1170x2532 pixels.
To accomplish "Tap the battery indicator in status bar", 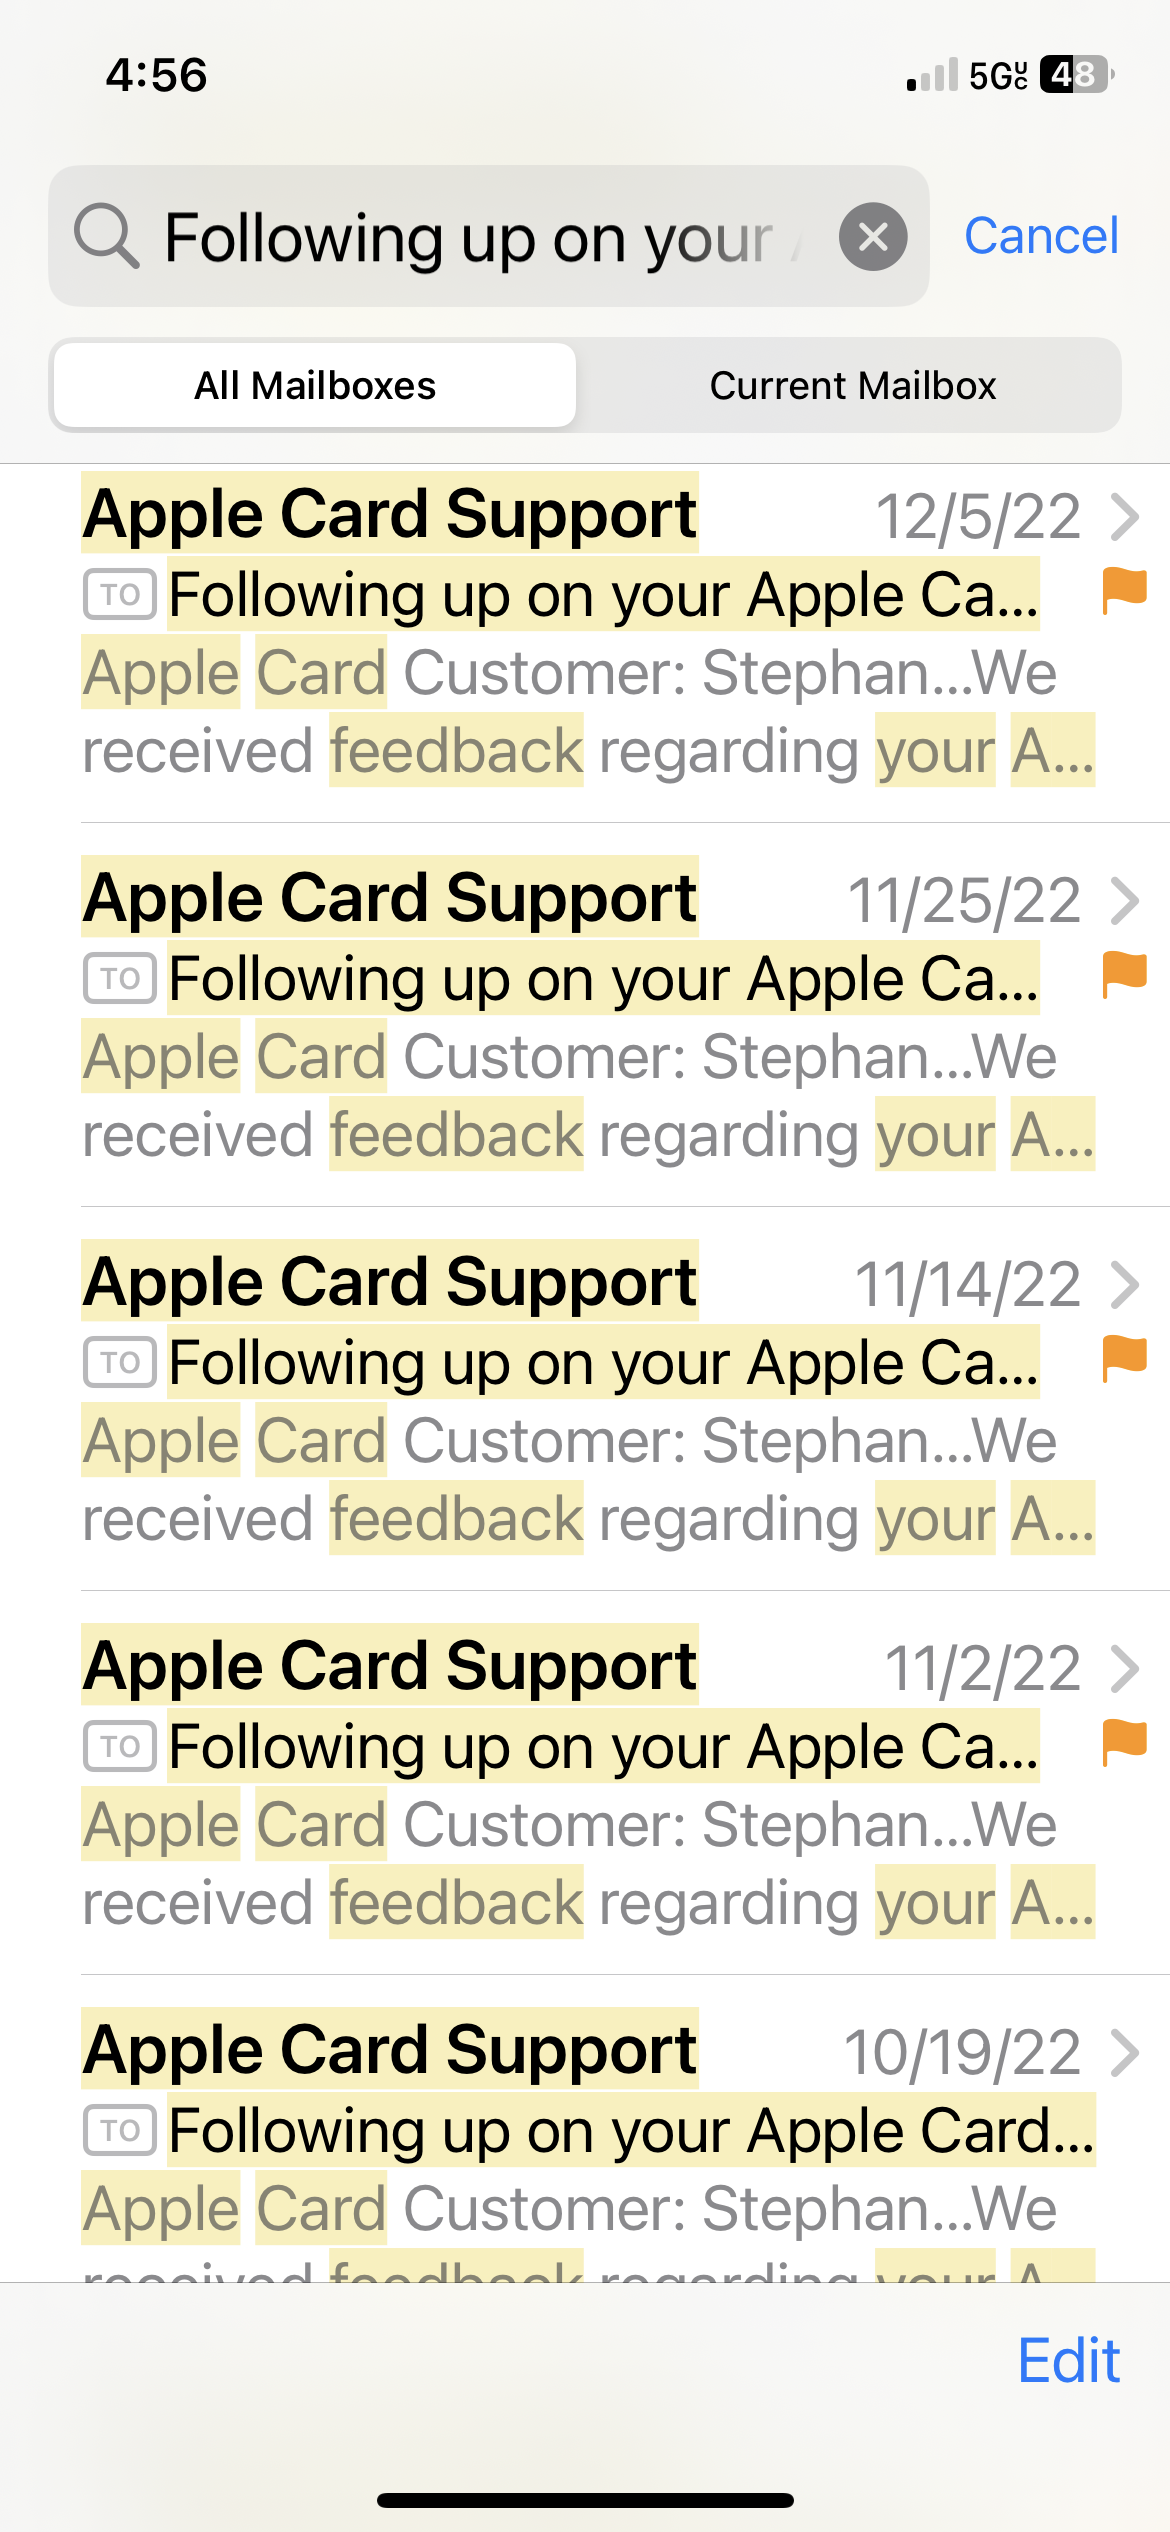I will click(x=1076, y=74).
